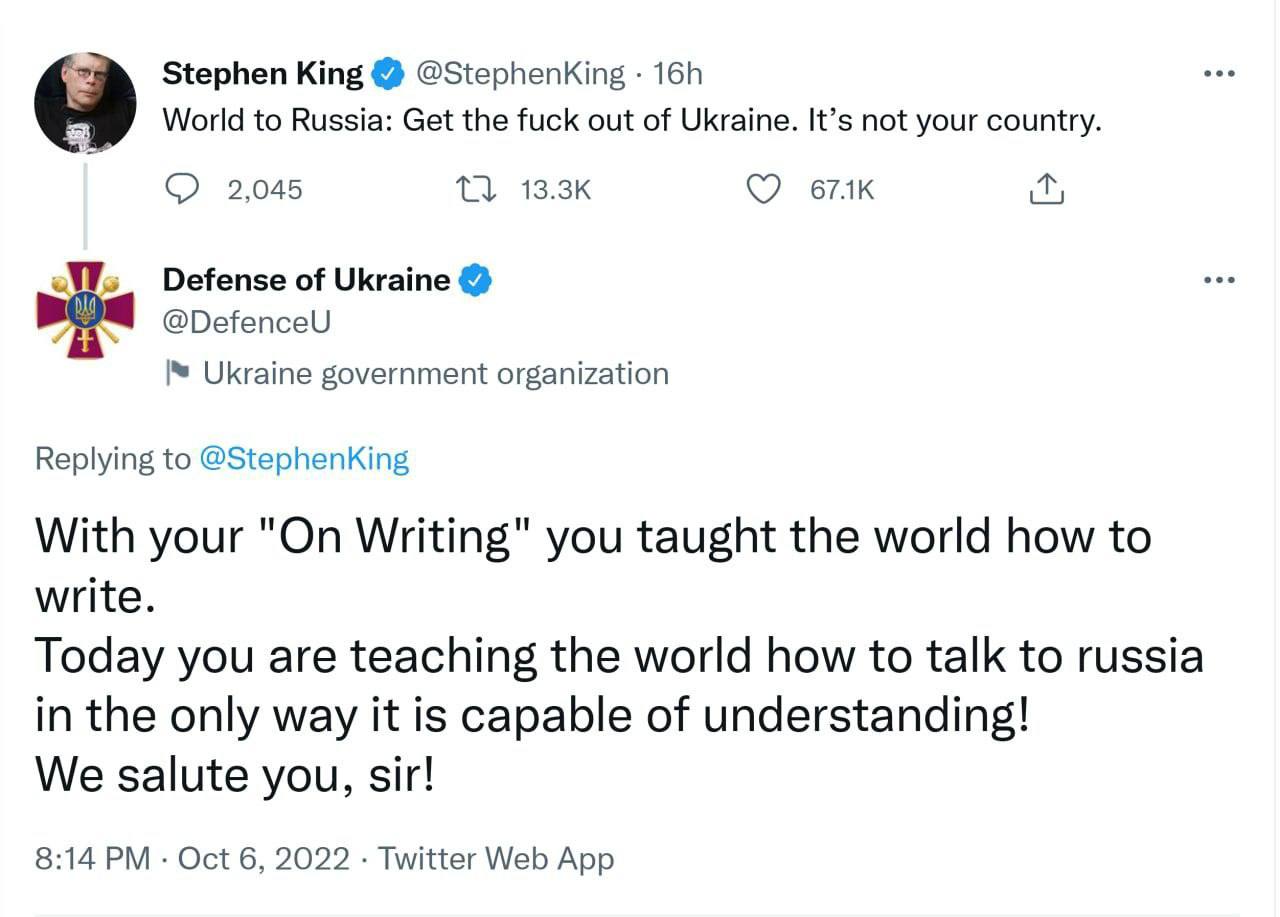Viewport: 1280px width, 917px height.
Task: Like Stephen King's tweet with the heart icon
Action: click(765, 189)
